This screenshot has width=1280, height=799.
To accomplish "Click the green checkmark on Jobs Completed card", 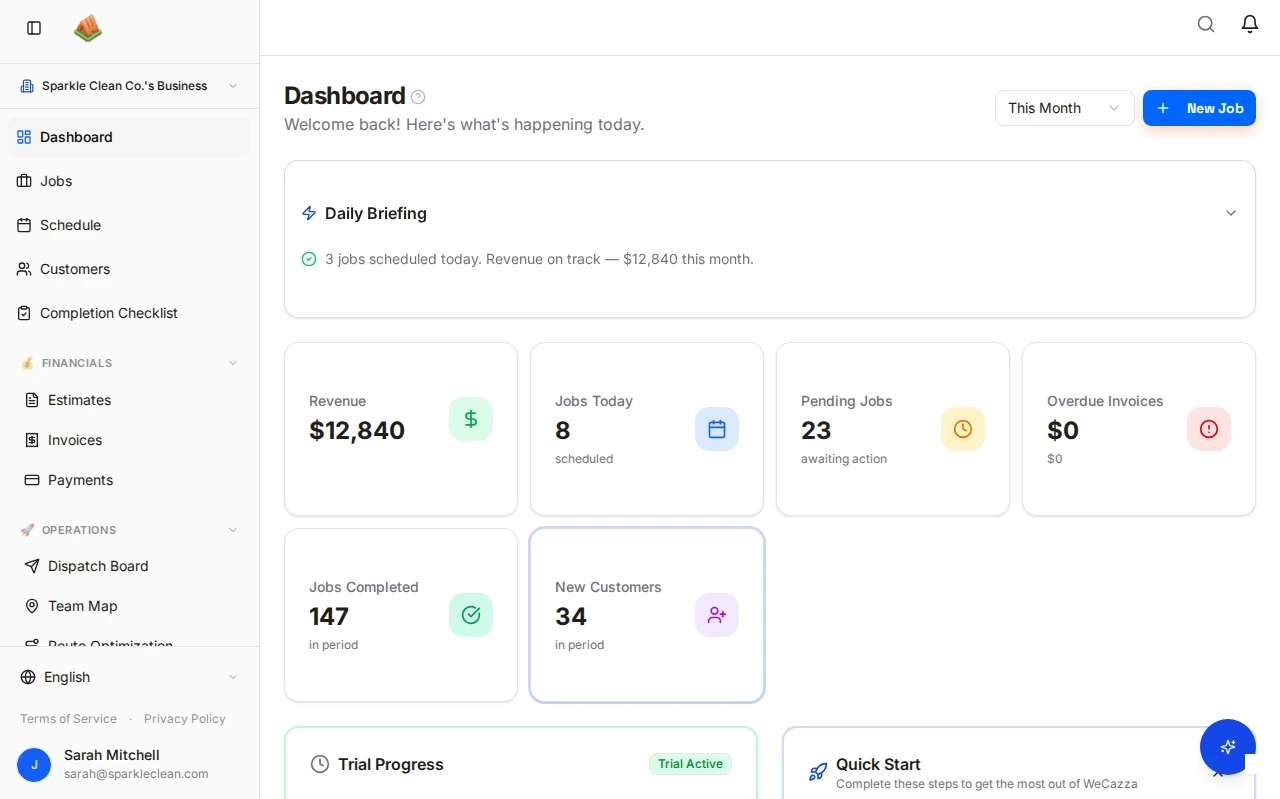I will (471, 615).
